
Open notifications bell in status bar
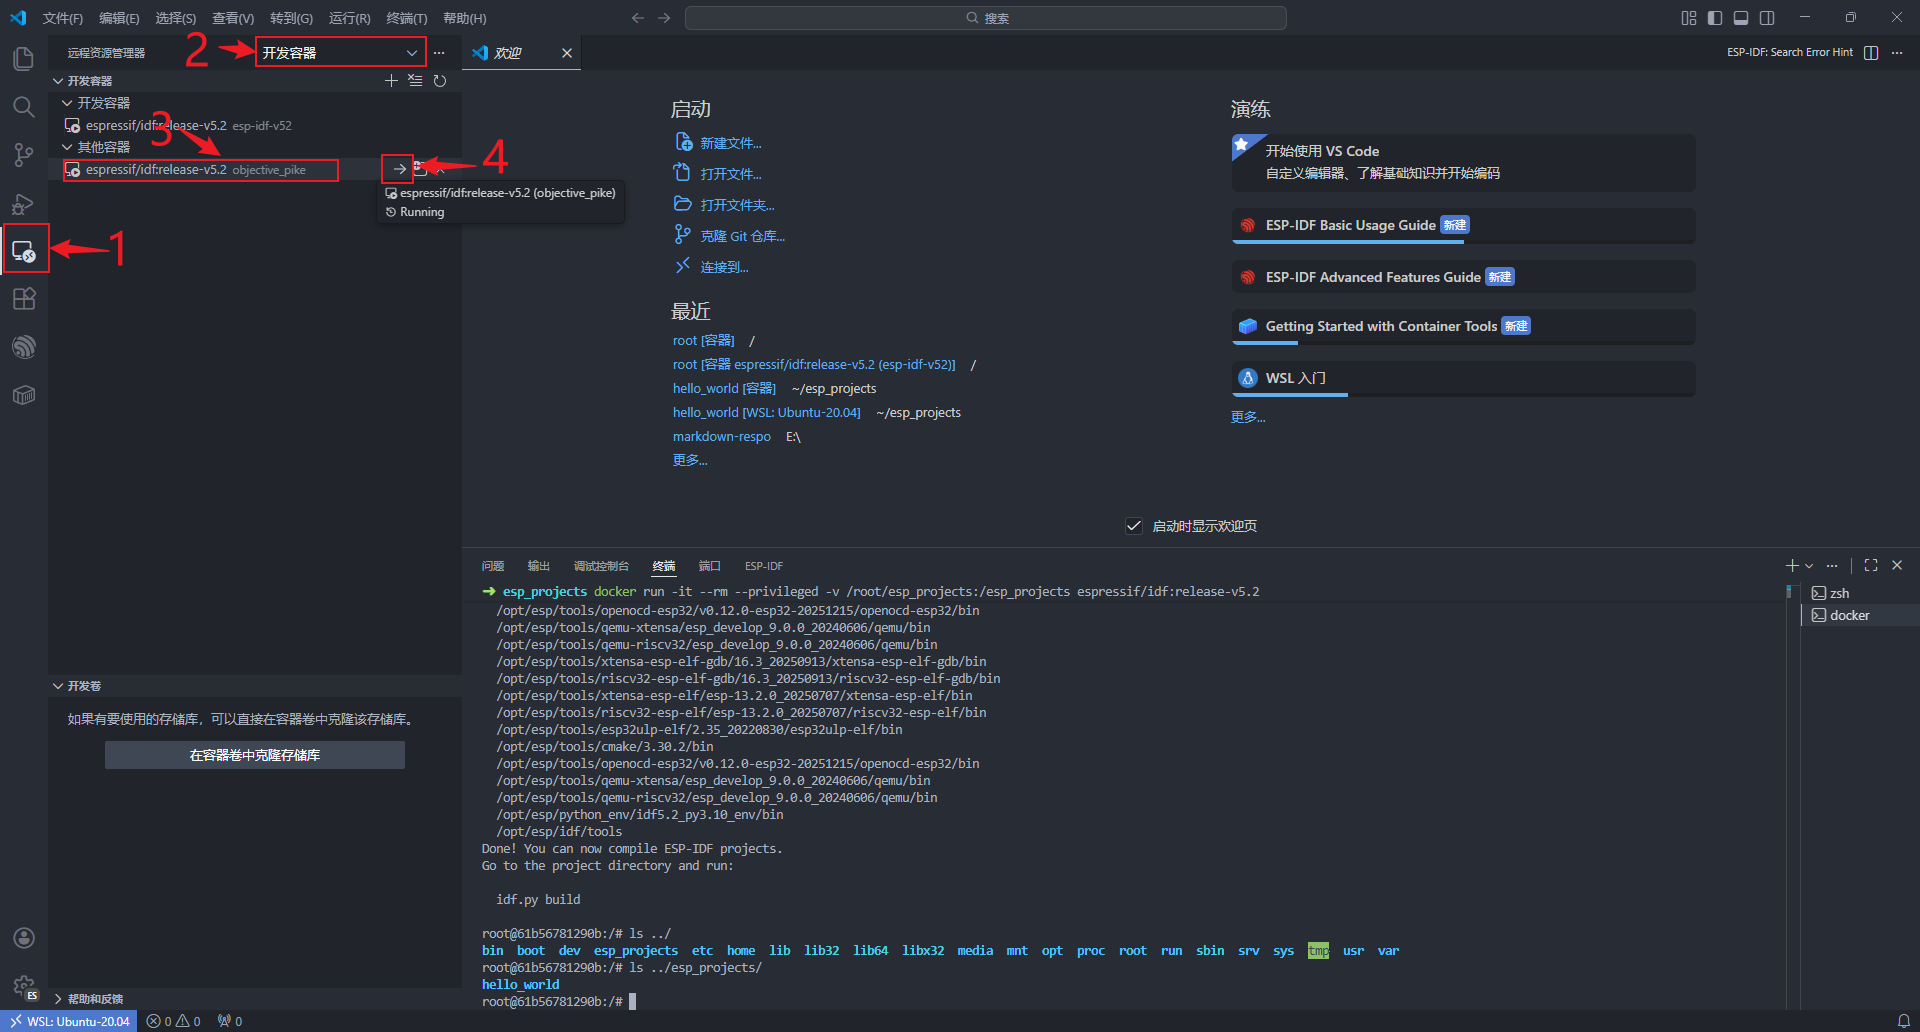pyautogui.click(x=1904, y=1021)
